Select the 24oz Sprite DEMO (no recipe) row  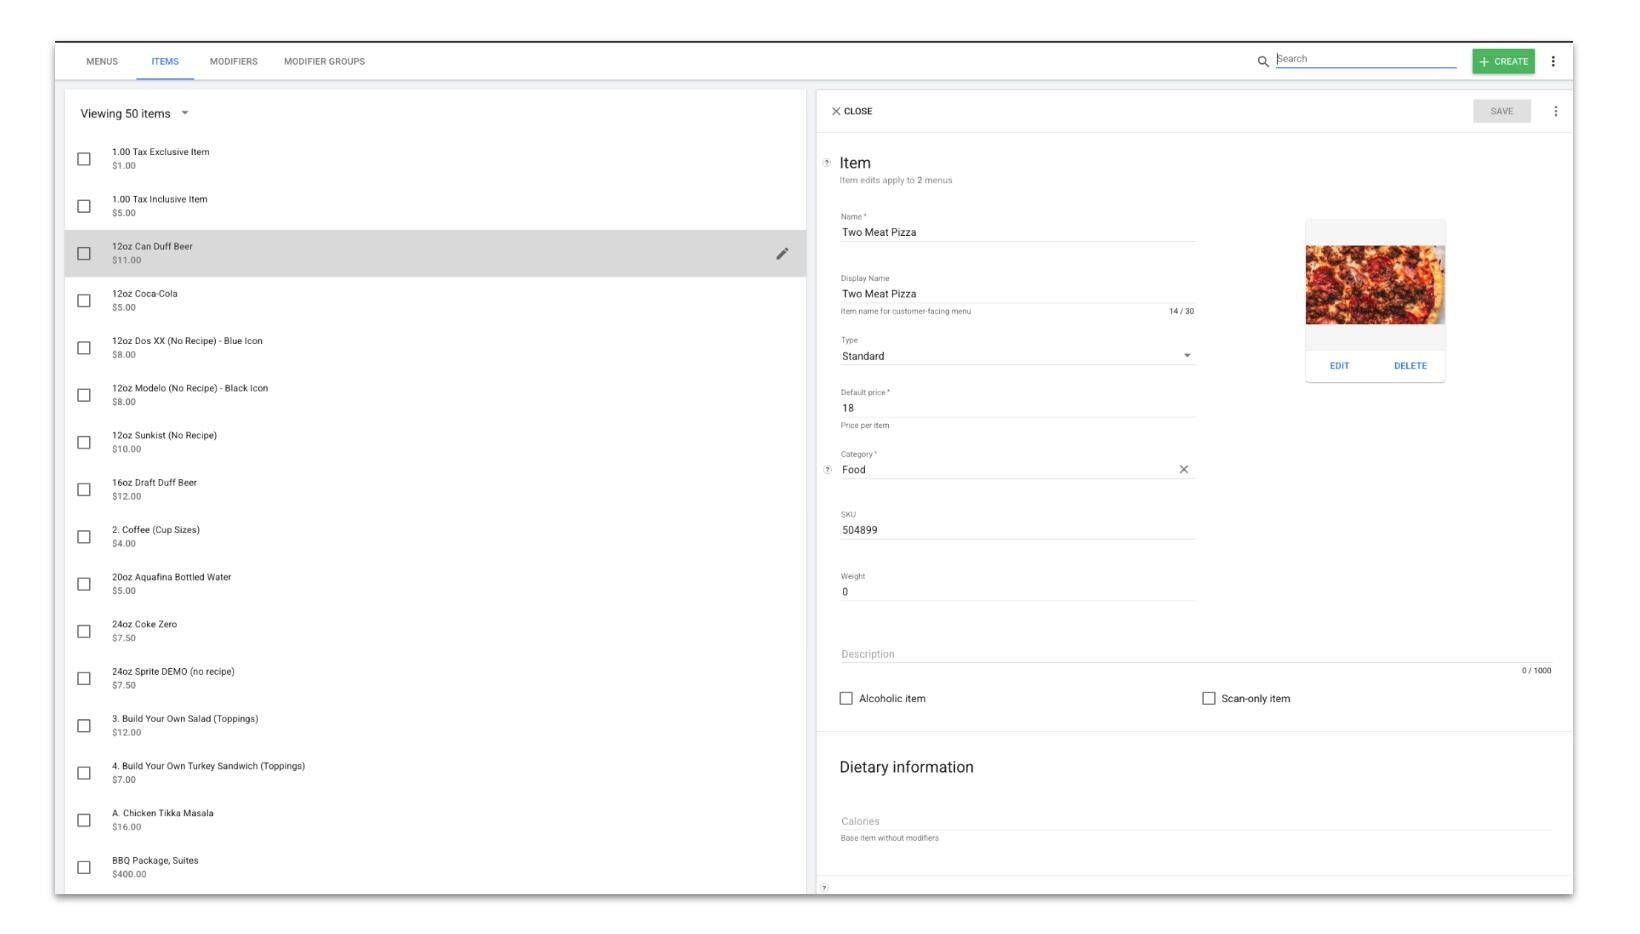pyautogui.click(x=435, y=678)
